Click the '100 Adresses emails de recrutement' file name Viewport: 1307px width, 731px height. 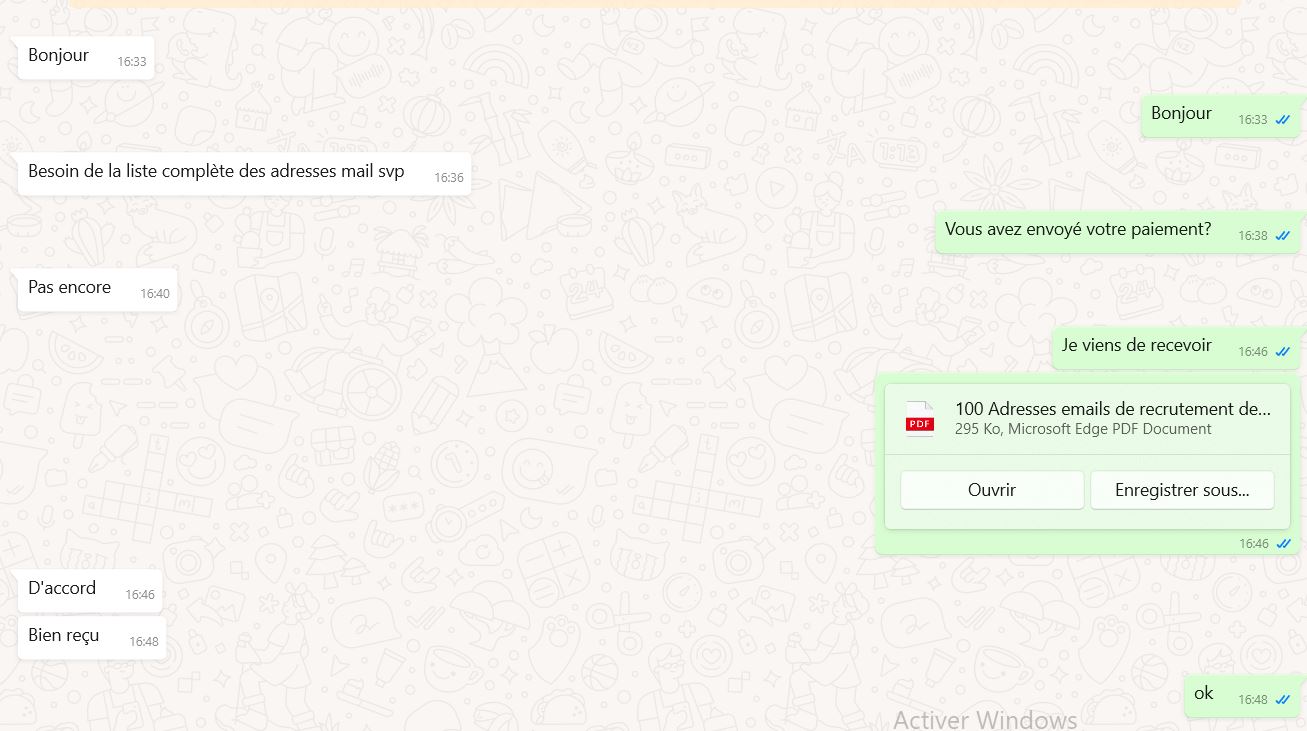pyautogui.click(x=1112, y=408)
